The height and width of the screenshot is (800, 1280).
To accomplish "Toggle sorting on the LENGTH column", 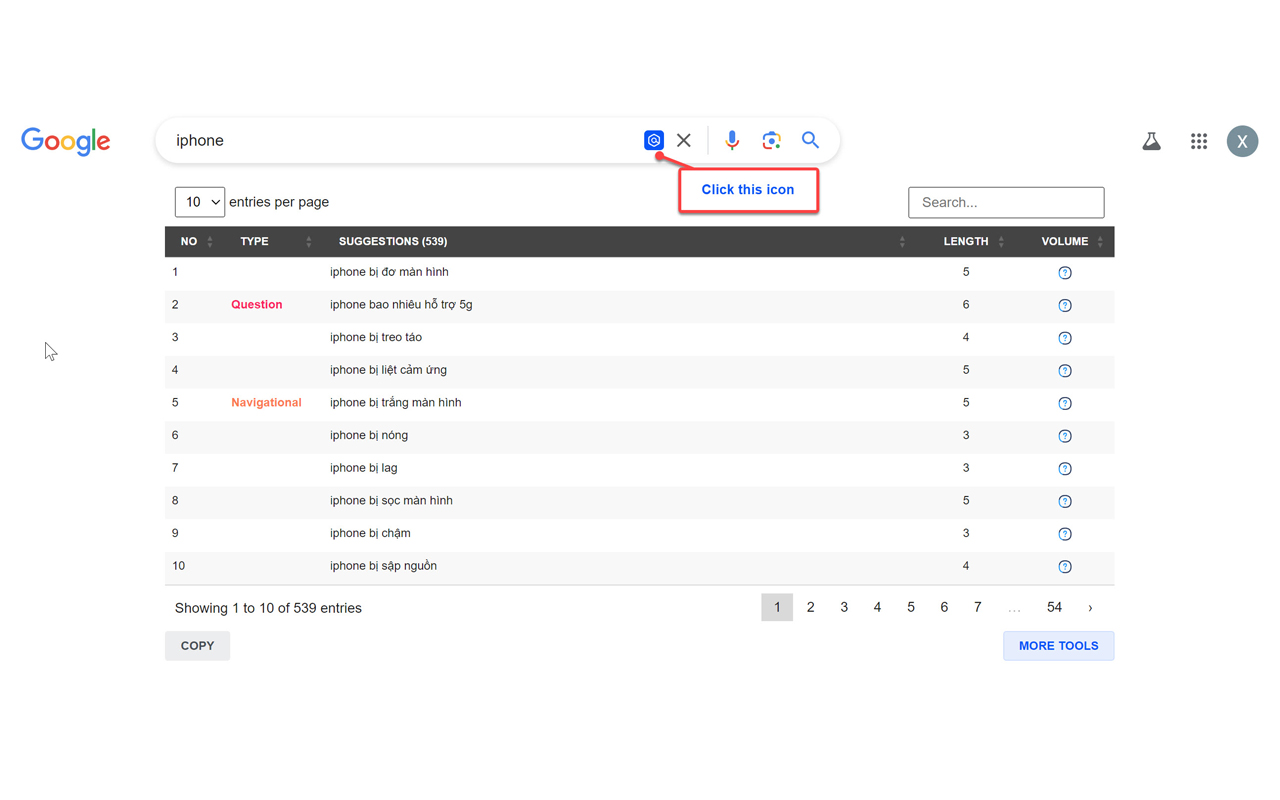I will pos(1002,241).
